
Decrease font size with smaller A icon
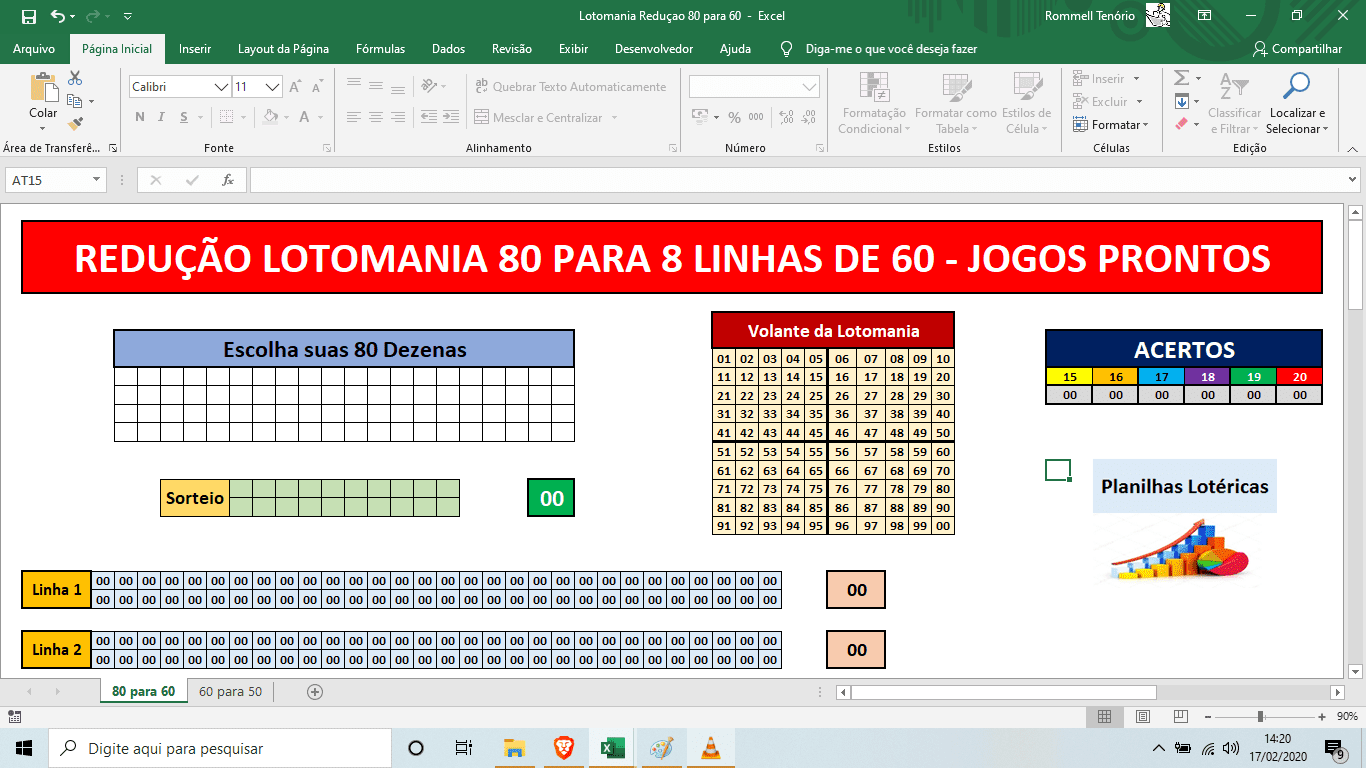click(317, 87)
